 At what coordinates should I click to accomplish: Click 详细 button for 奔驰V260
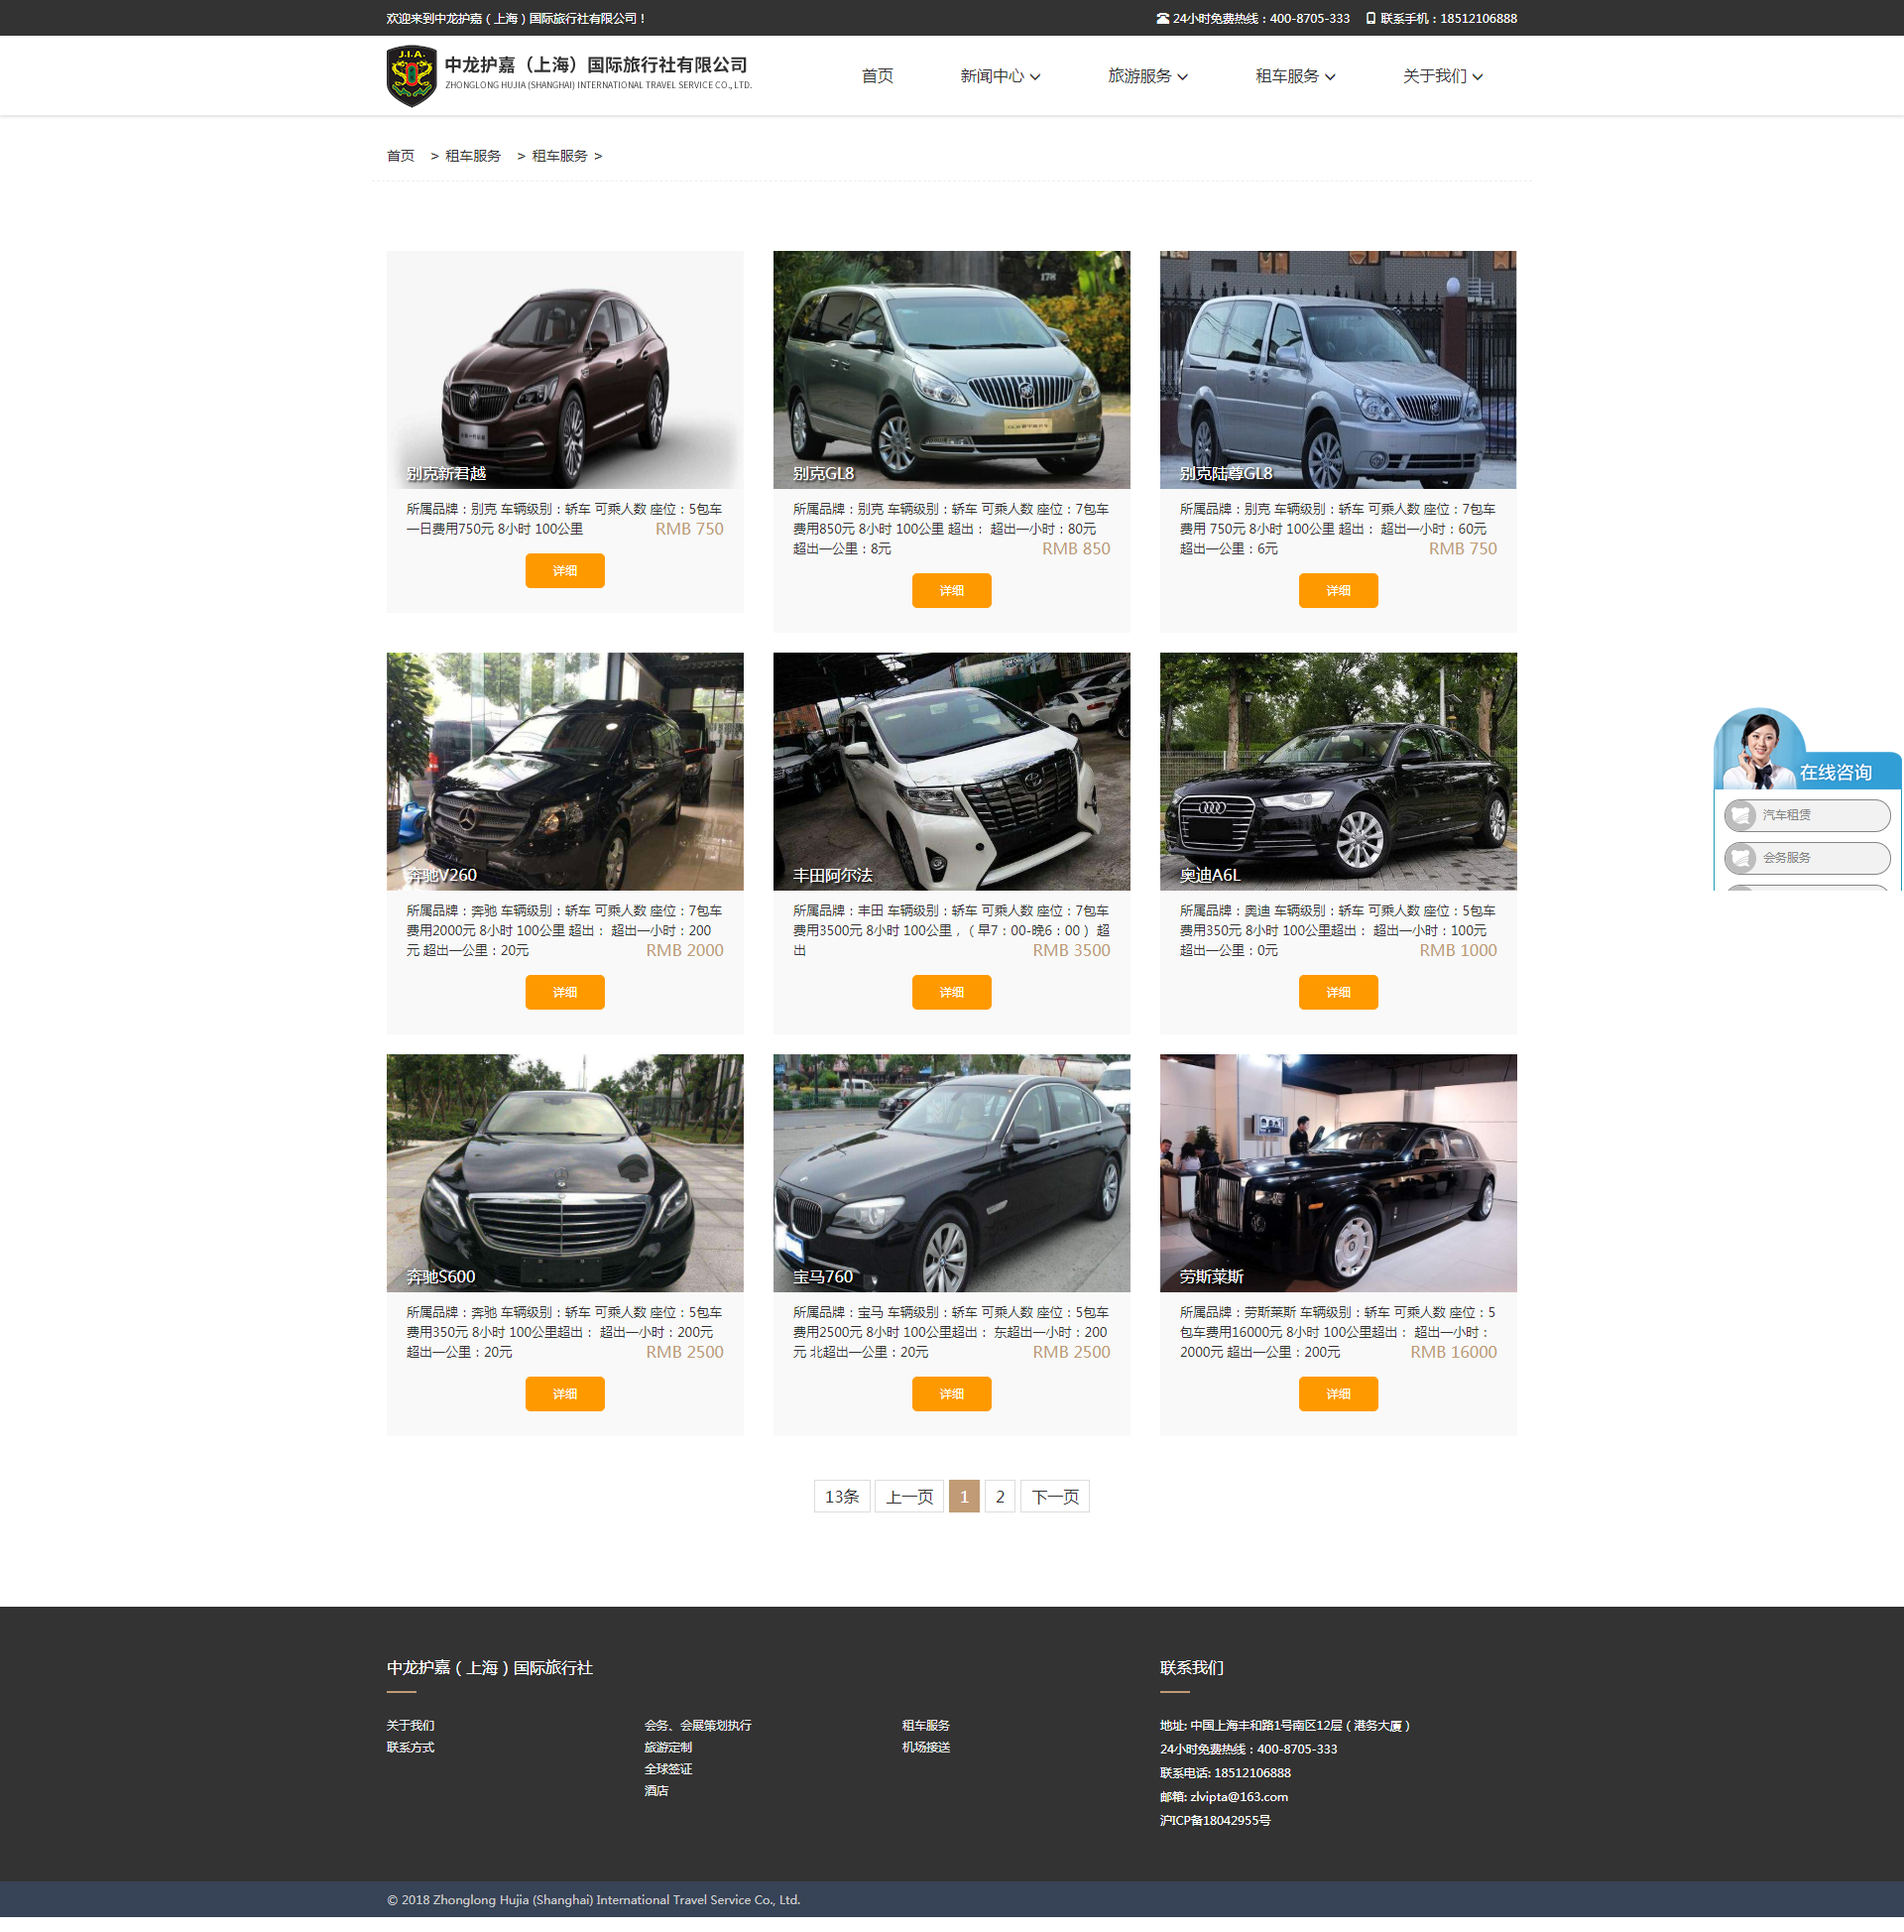tap(565, 993)
